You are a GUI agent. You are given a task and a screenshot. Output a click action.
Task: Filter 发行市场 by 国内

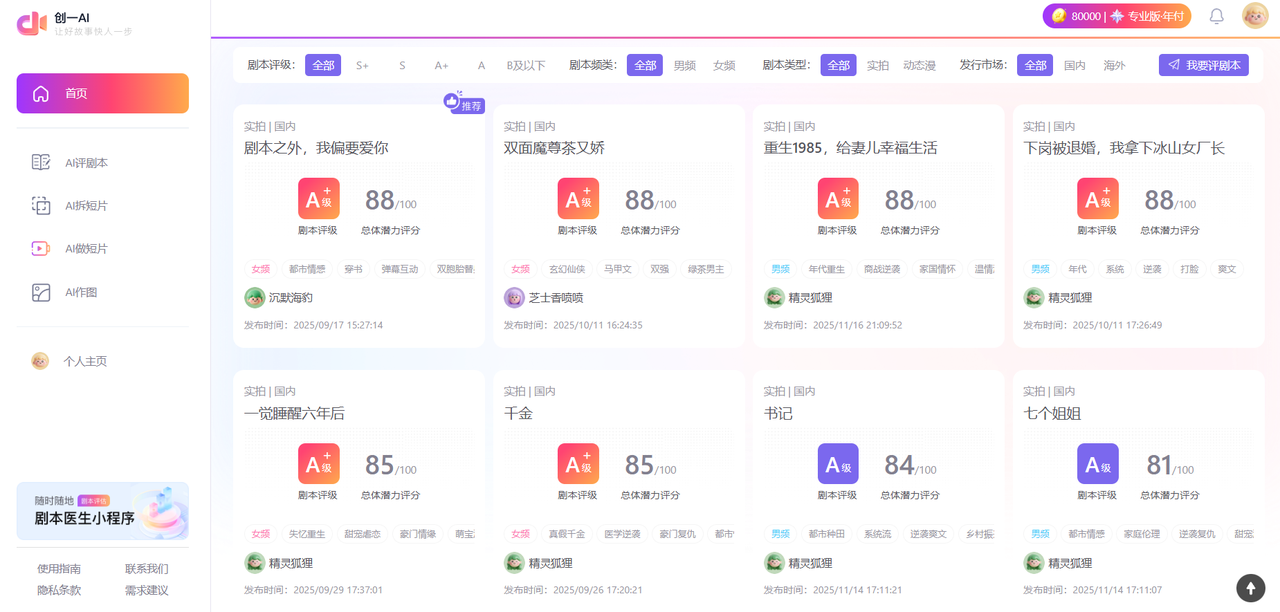(x=1075, y=65)
